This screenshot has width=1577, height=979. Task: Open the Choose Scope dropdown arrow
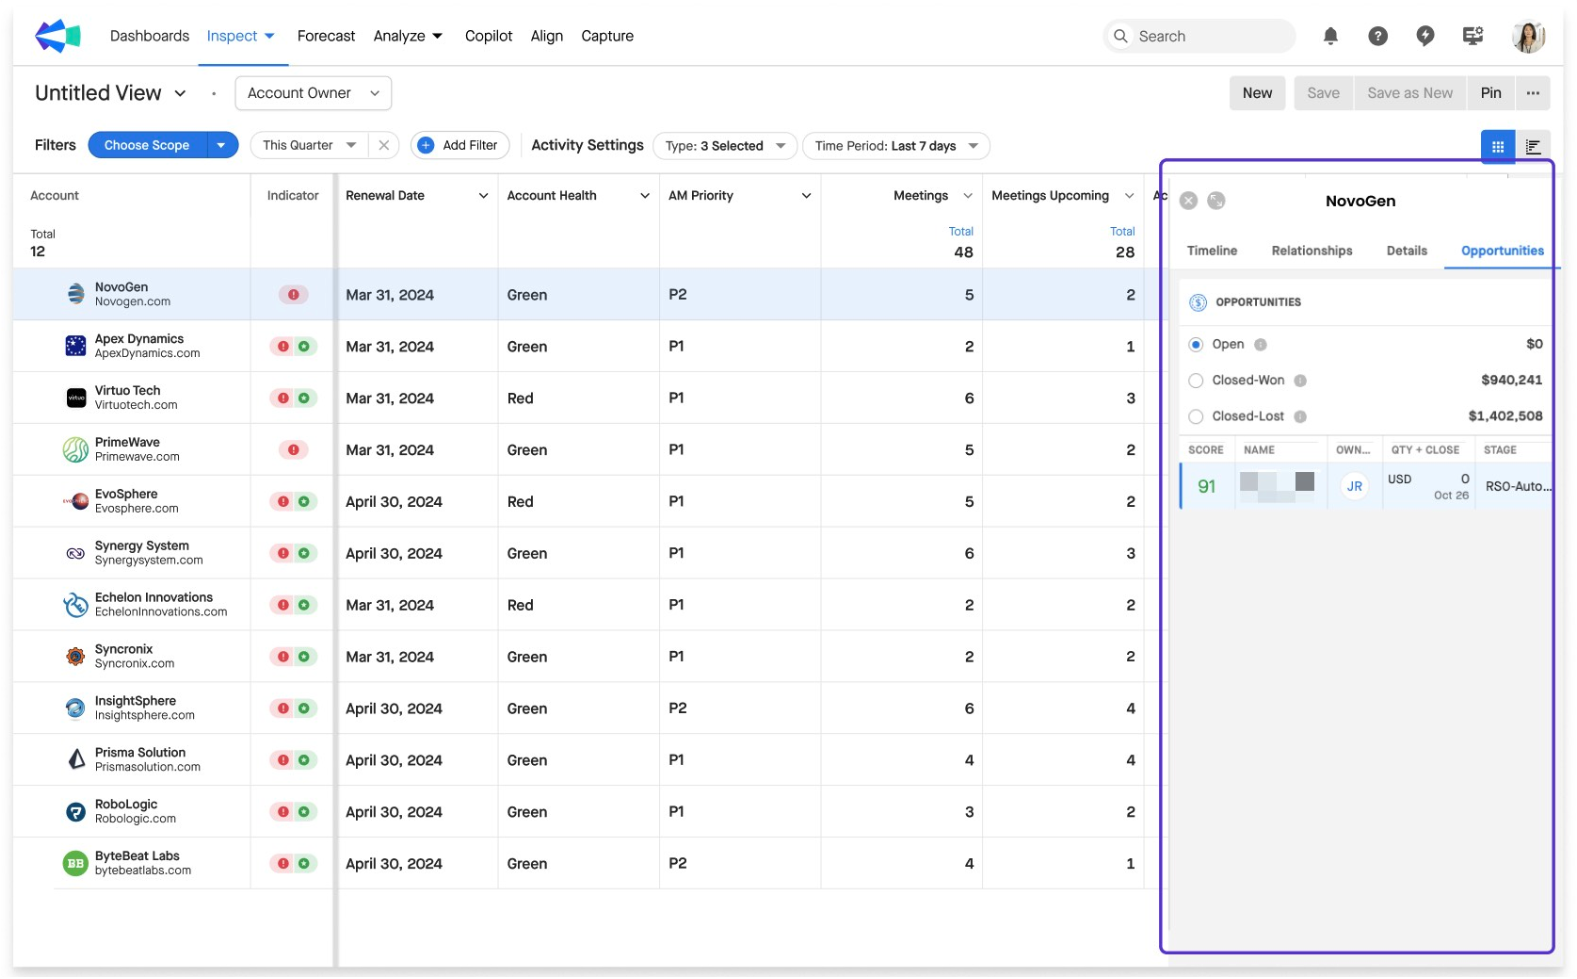tap(221, 145)
